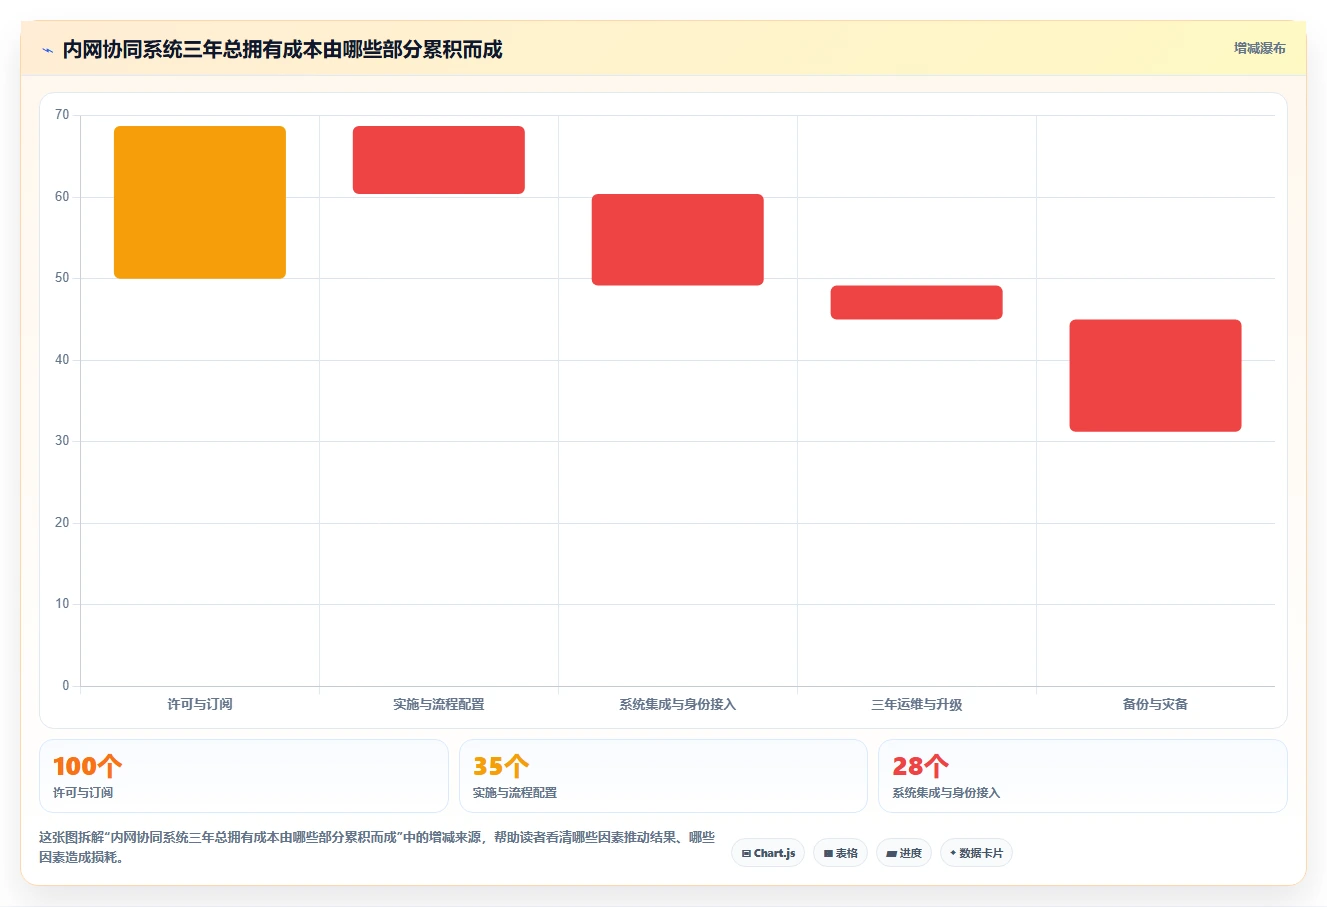Click the lightning icon beside the chart title
This screenshot has height=907, width=1327.
tap(47, 50)
